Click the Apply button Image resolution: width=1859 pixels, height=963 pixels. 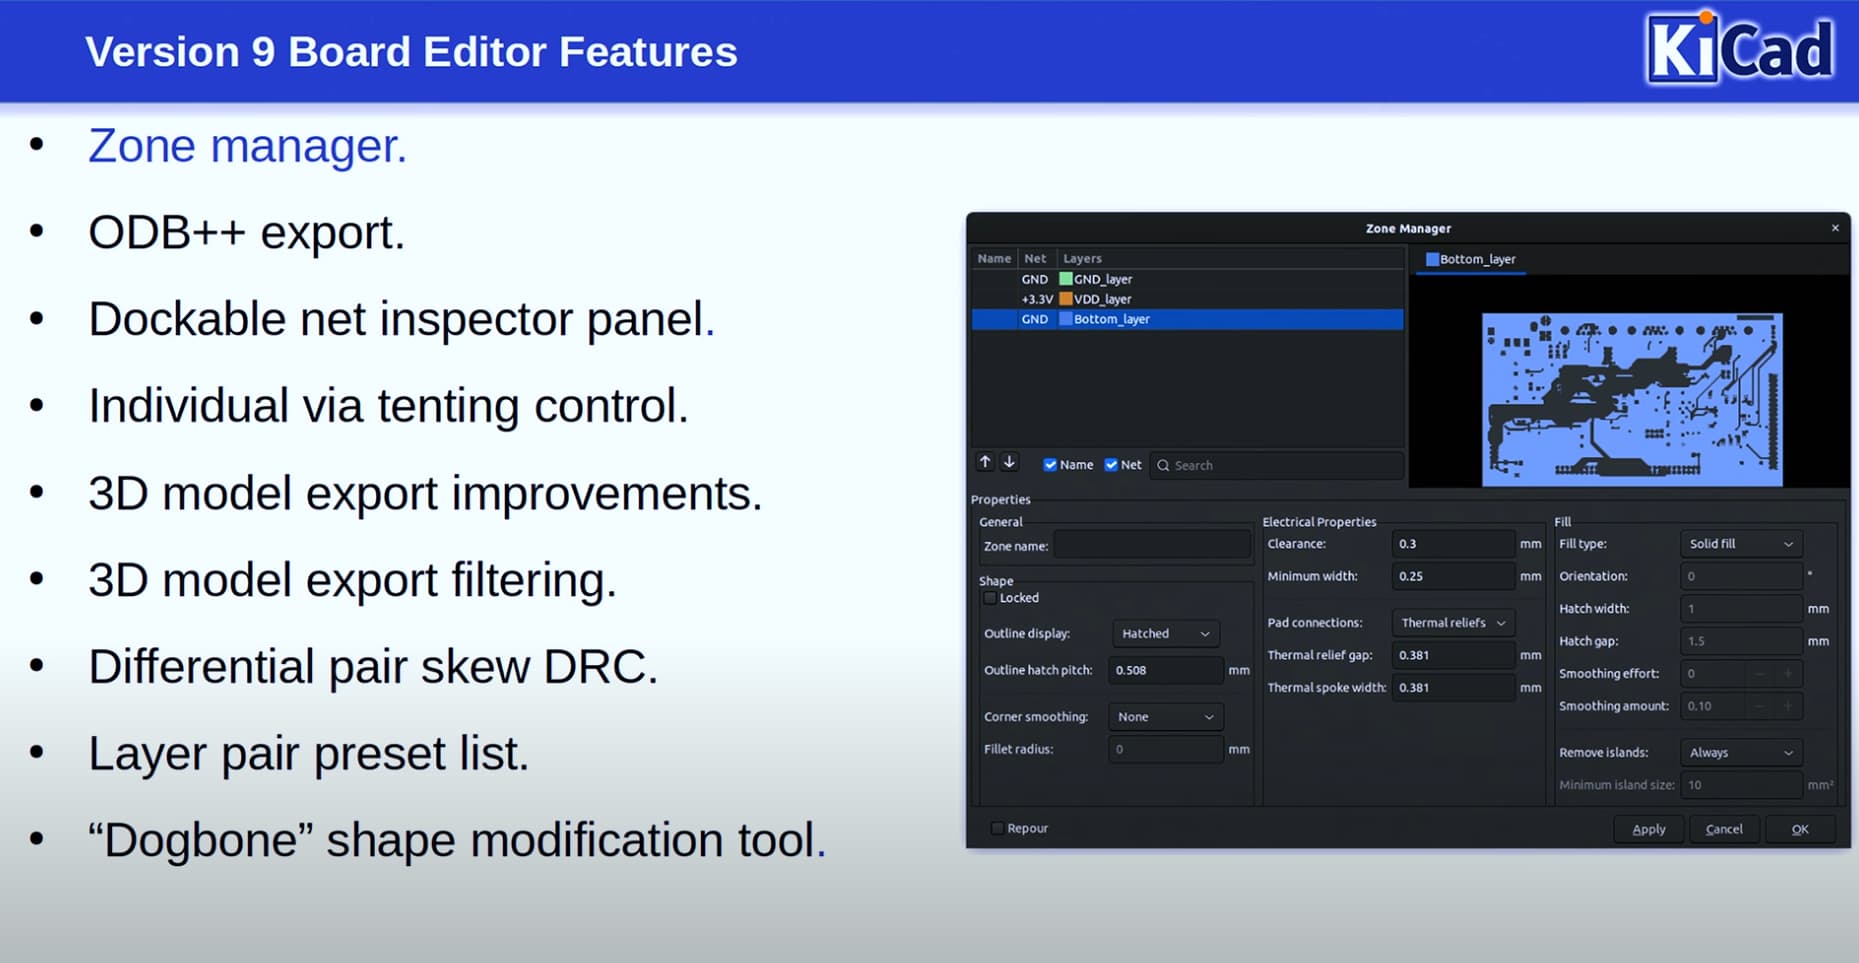[1649, 829]
